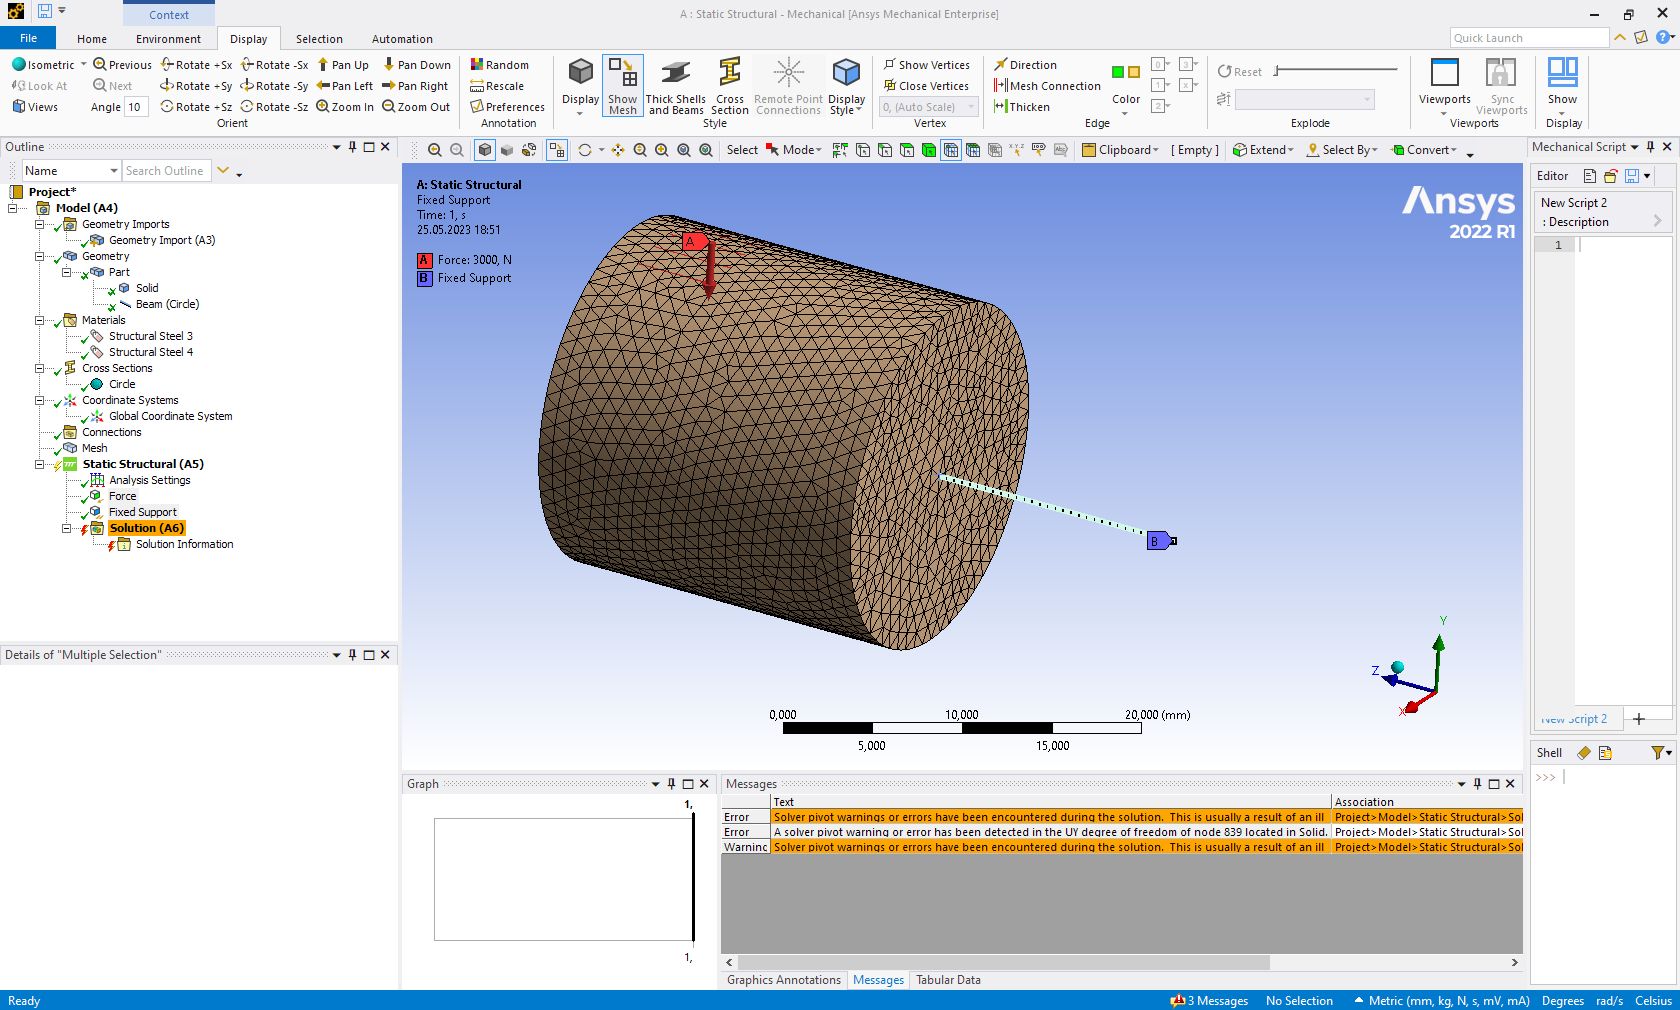
Task: Select Force item in outline tree
Action: (x=122, y=496)
